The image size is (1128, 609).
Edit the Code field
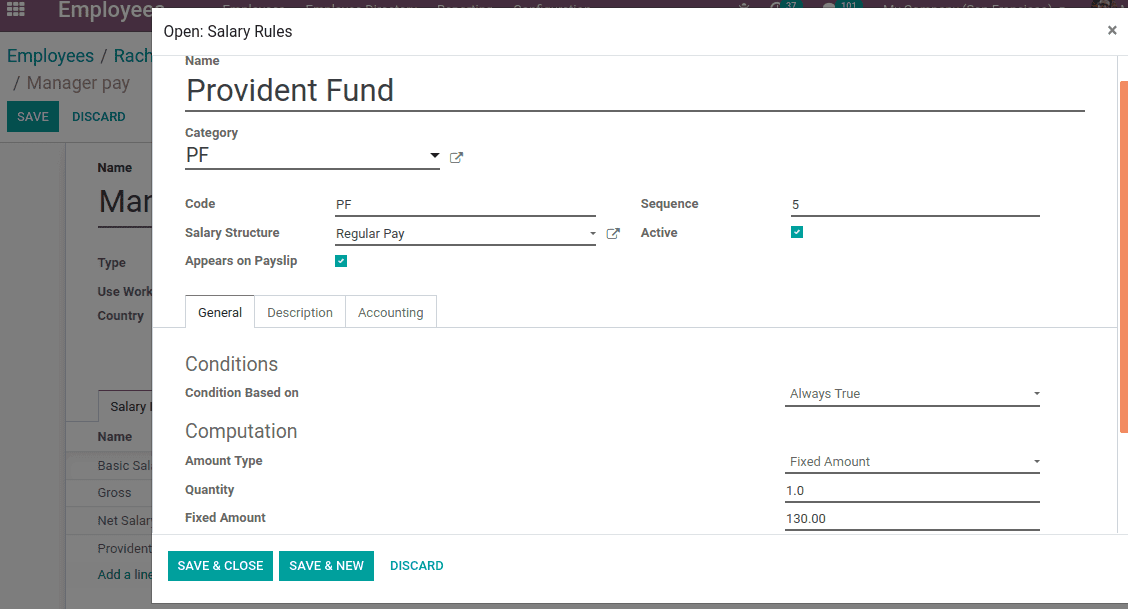465,205
